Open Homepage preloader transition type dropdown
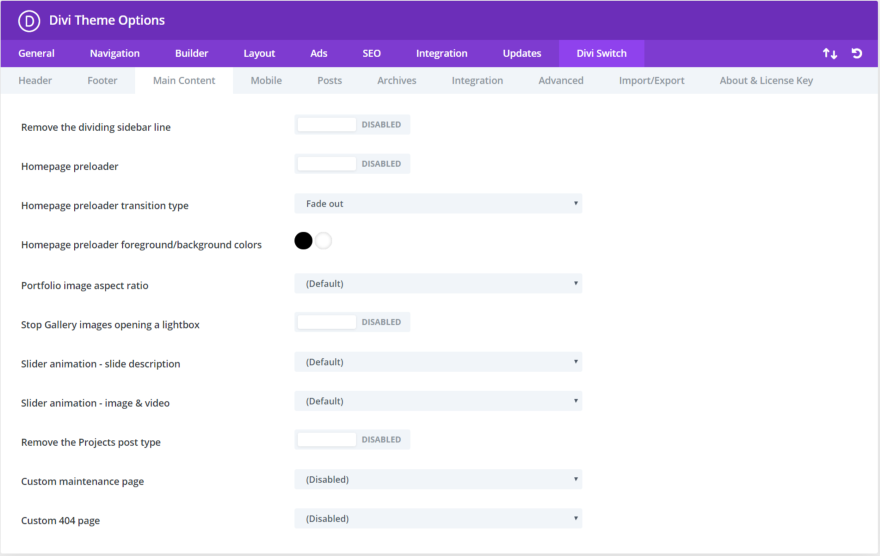 click(438, 204)
